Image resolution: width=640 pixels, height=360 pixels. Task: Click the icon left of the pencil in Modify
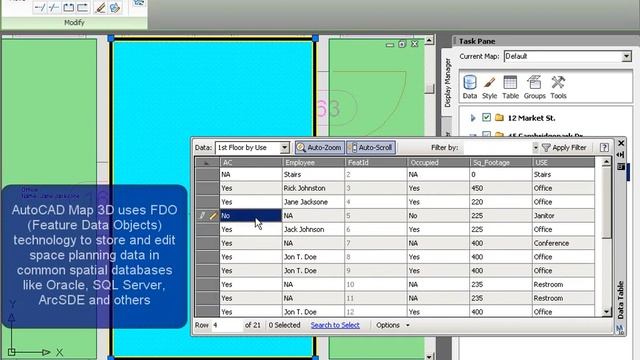[82, 8]
